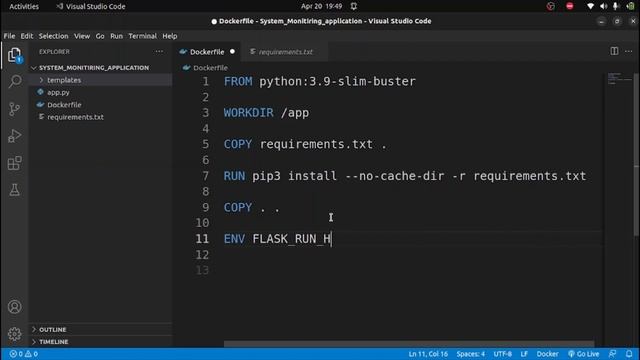Click the RUN keyword on line 7

pyautogui.click(x=234, y=176)
